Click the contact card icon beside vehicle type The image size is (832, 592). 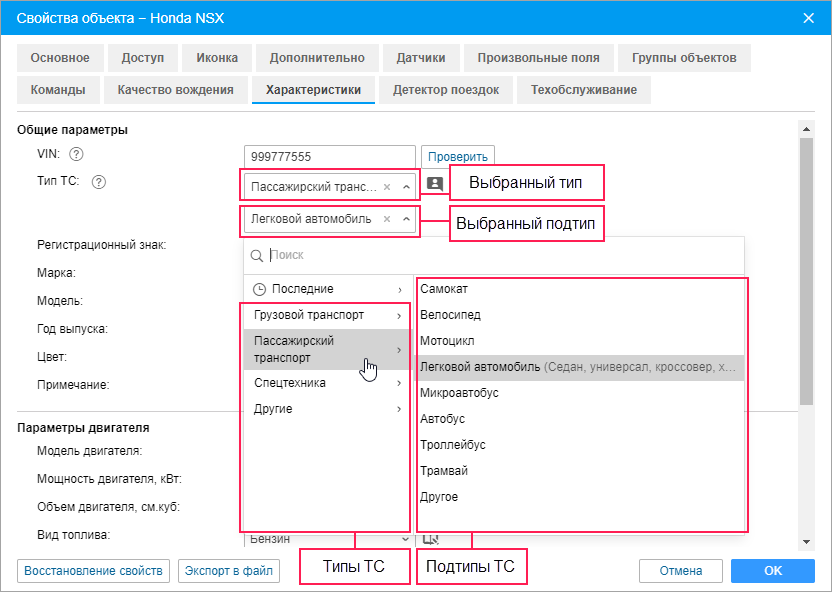coord(435,184)
